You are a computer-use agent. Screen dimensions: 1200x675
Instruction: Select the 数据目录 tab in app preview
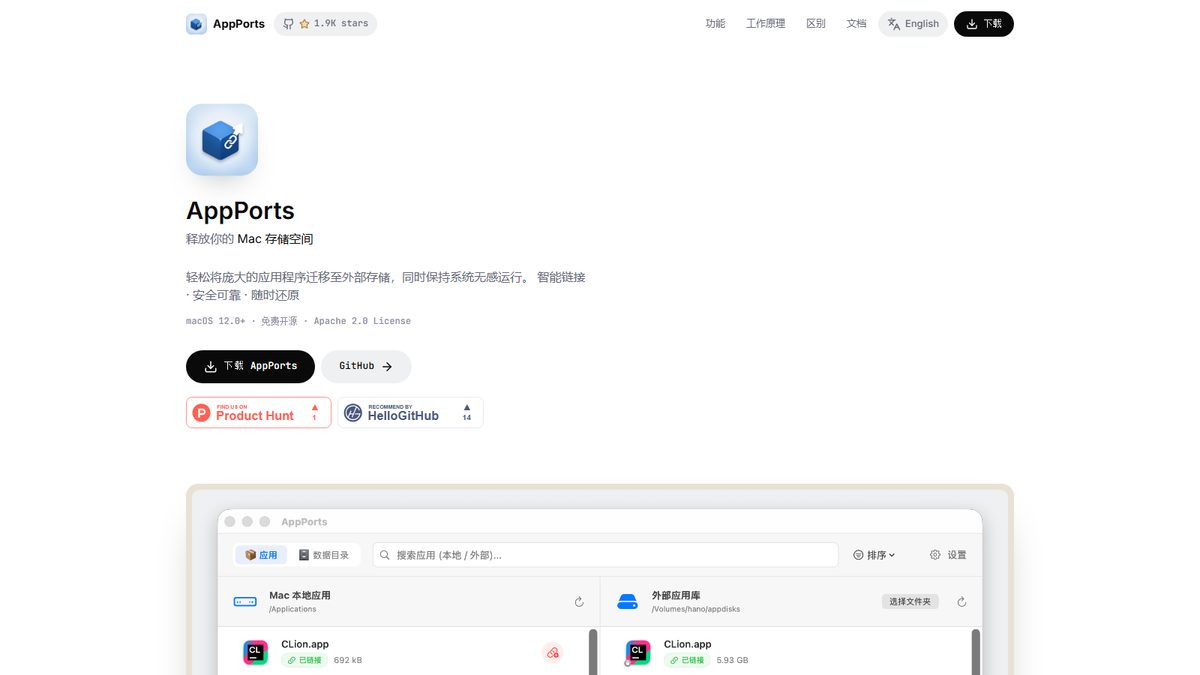tap(324, 555)
